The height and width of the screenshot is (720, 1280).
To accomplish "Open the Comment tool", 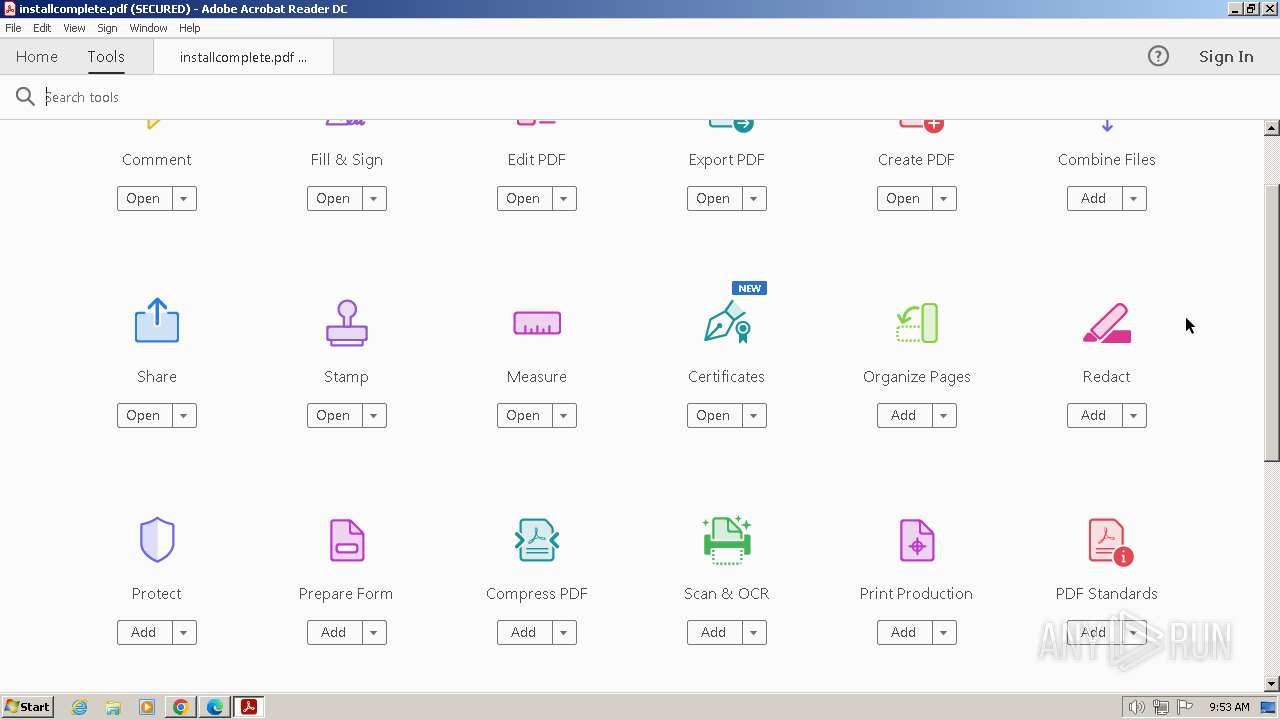I will pyautogui.click(x=144, y=198).
